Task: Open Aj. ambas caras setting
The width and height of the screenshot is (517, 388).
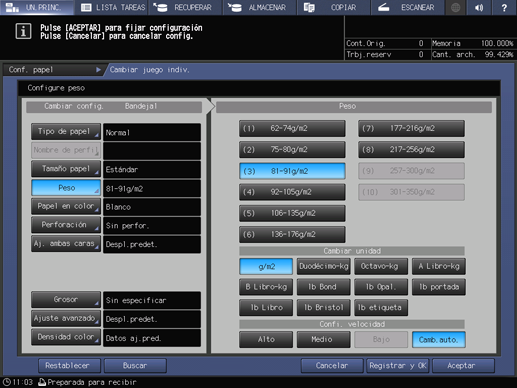Action: 66,244
